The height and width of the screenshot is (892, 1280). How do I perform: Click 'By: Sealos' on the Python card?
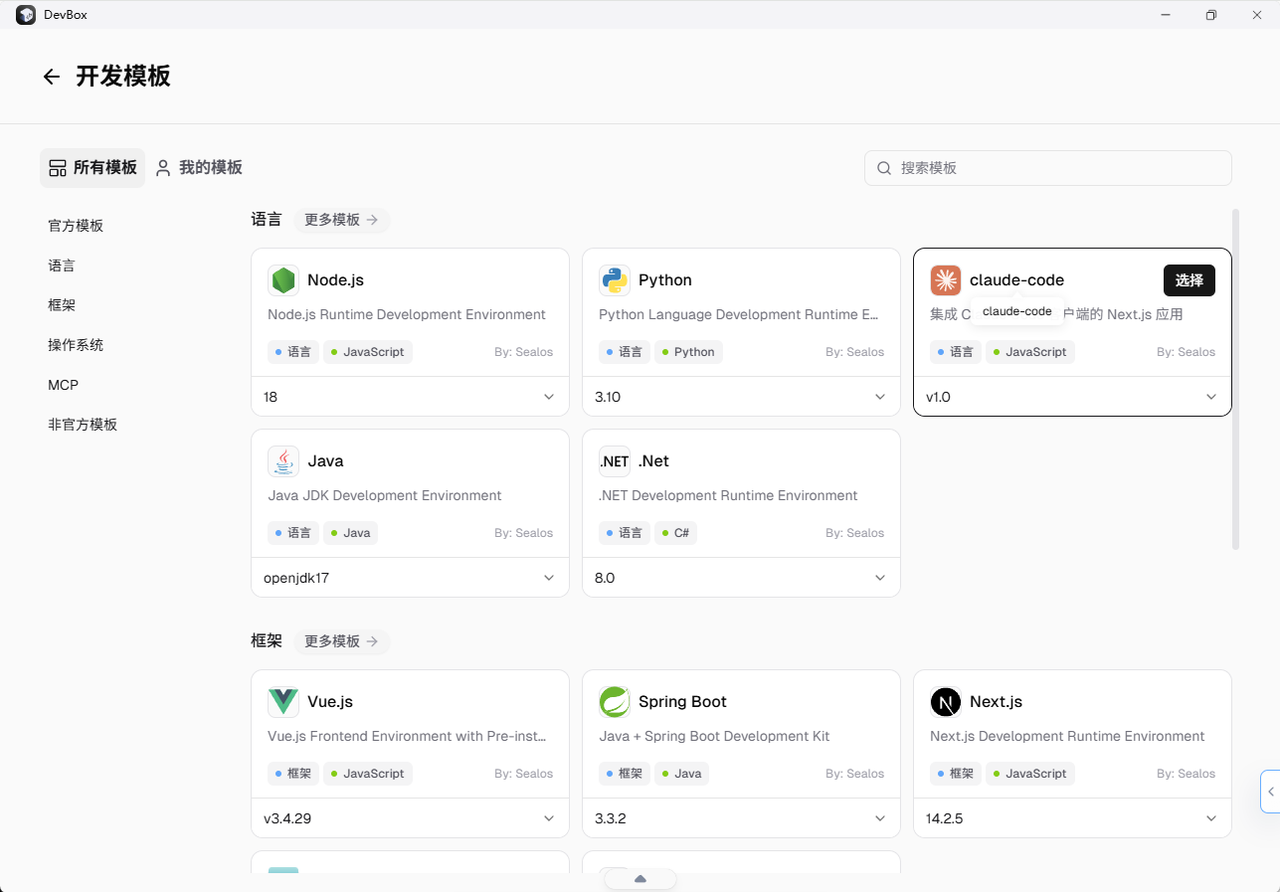[x=855, y=352]
